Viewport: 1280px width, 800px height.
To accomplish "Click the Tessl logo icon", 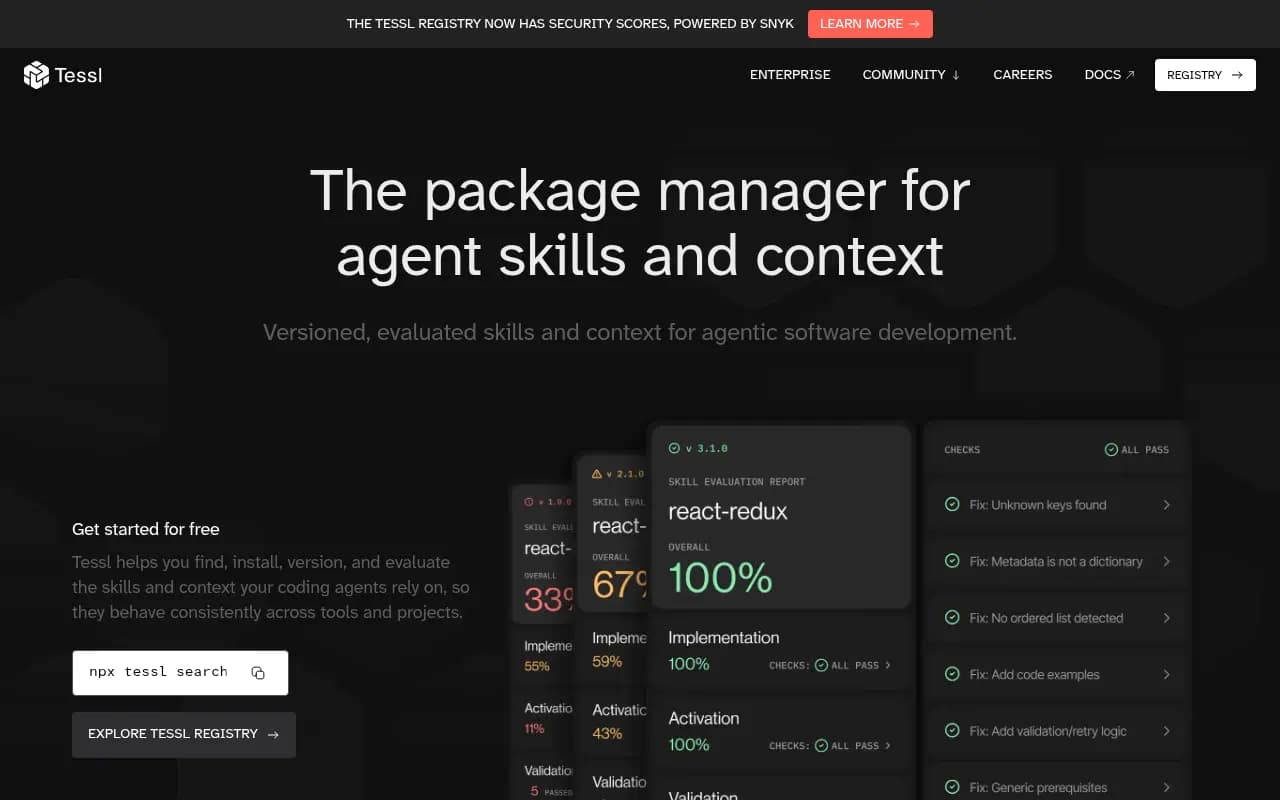I will coord(36,75).
